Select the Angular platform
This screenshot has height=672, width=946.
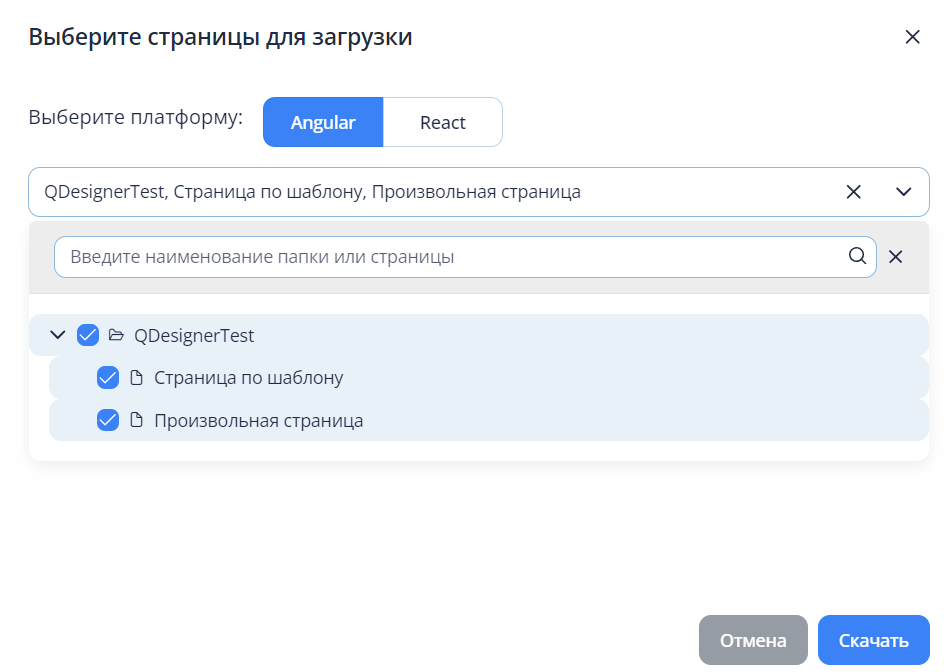tap(323, 122)
